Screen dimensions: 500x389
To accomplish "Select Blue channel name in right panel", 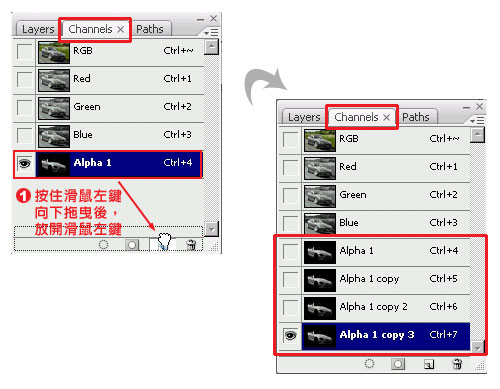I will click(349, 223).
